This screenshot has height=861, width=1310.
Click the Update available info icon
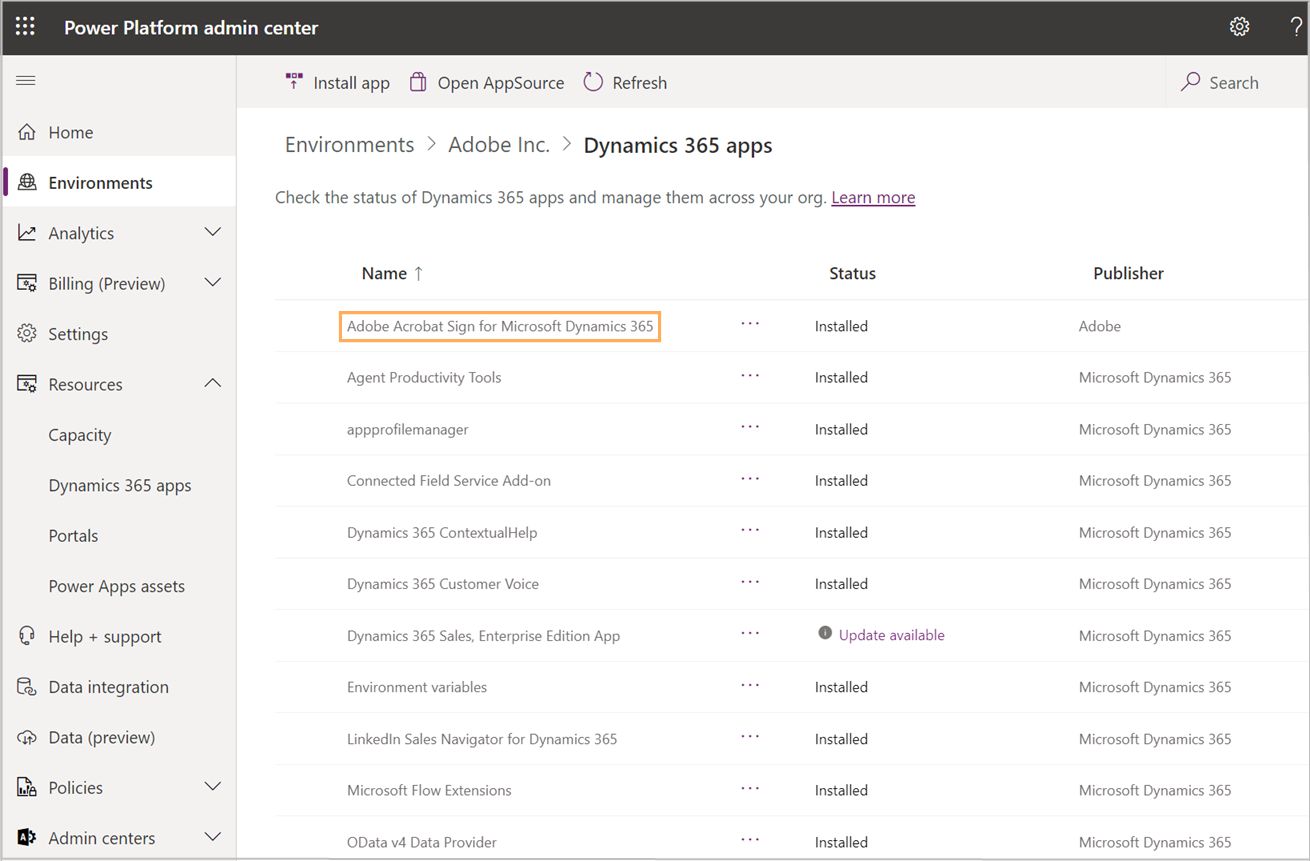point(825,633)
